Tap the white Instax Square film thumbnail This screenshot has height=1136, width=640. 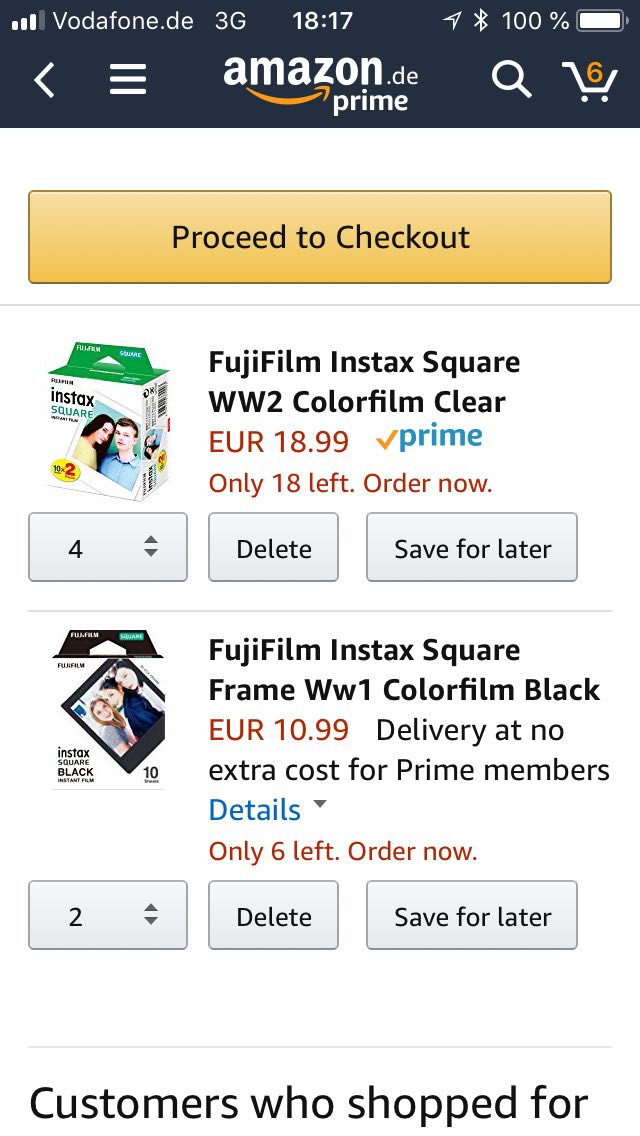(x=108, y=420)
